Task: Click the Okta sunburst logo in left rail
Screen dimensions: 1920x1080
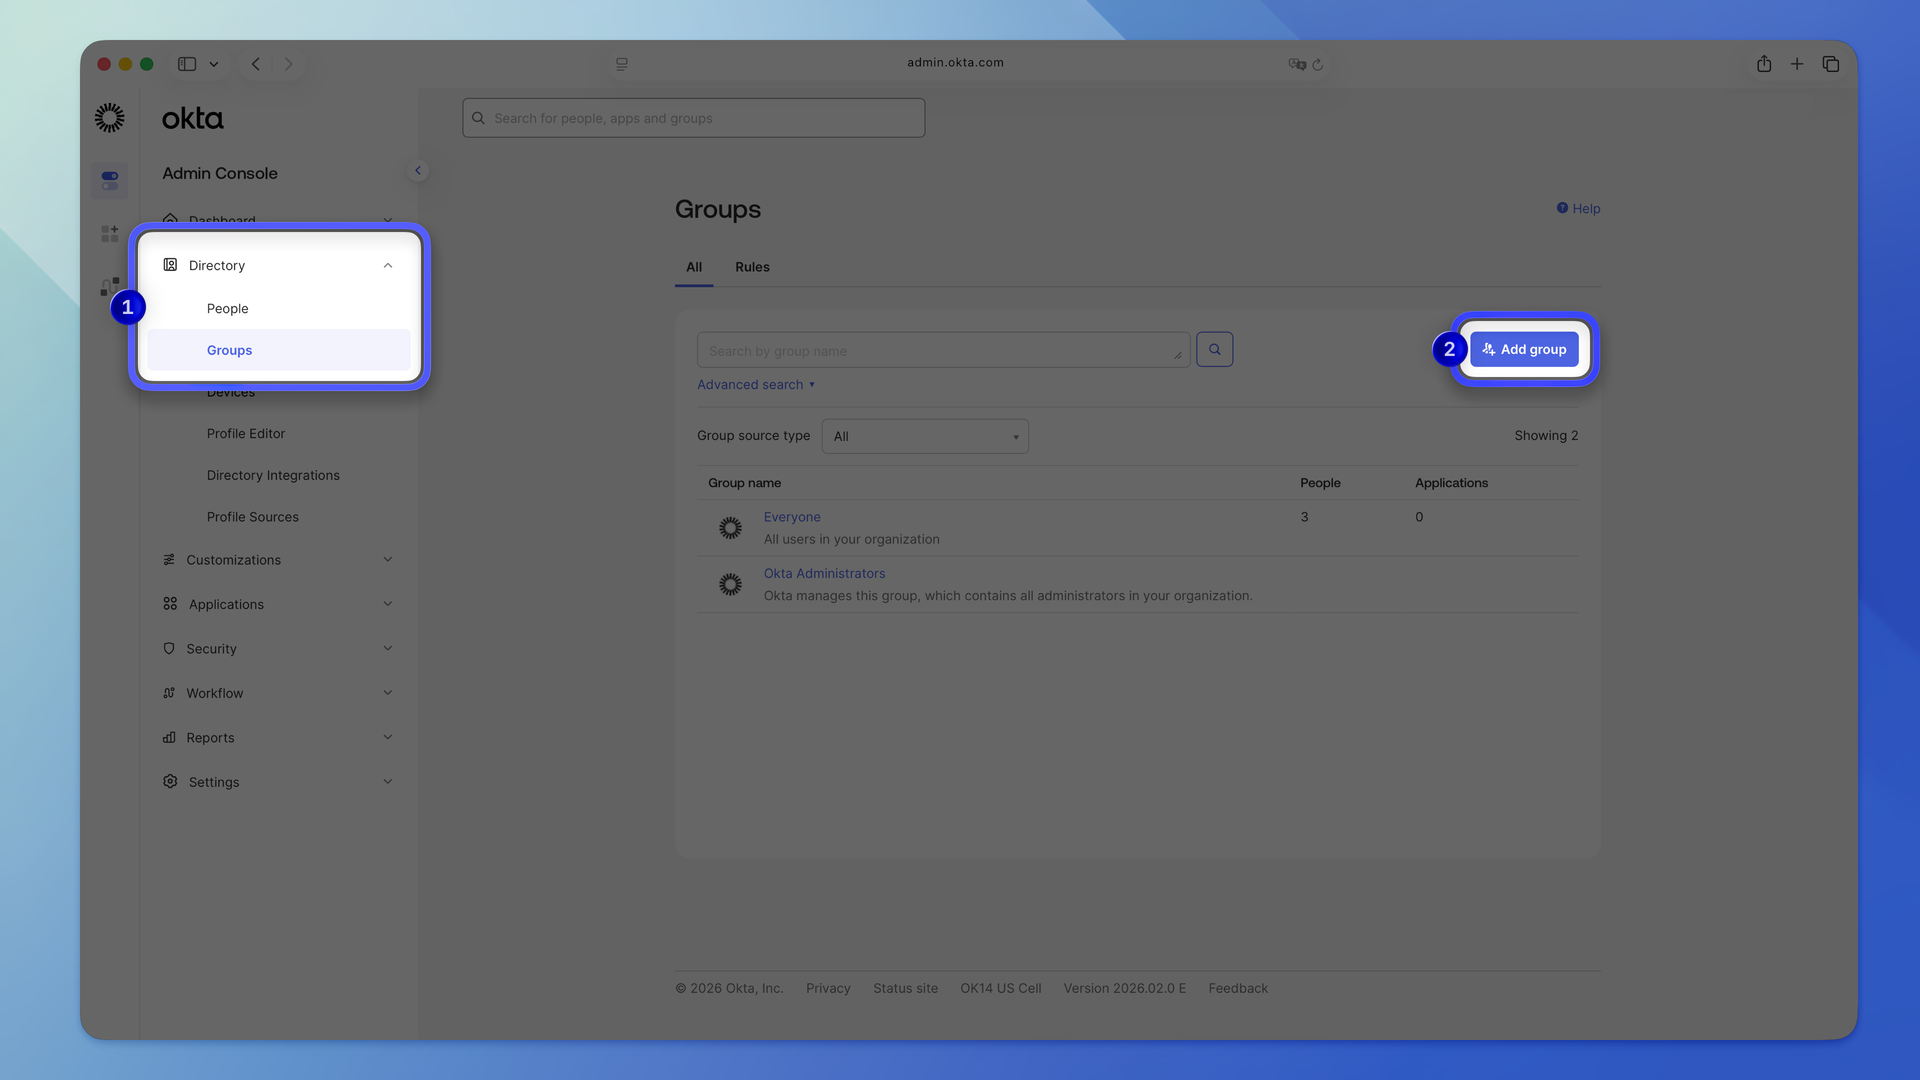Action: pos(110,118)
